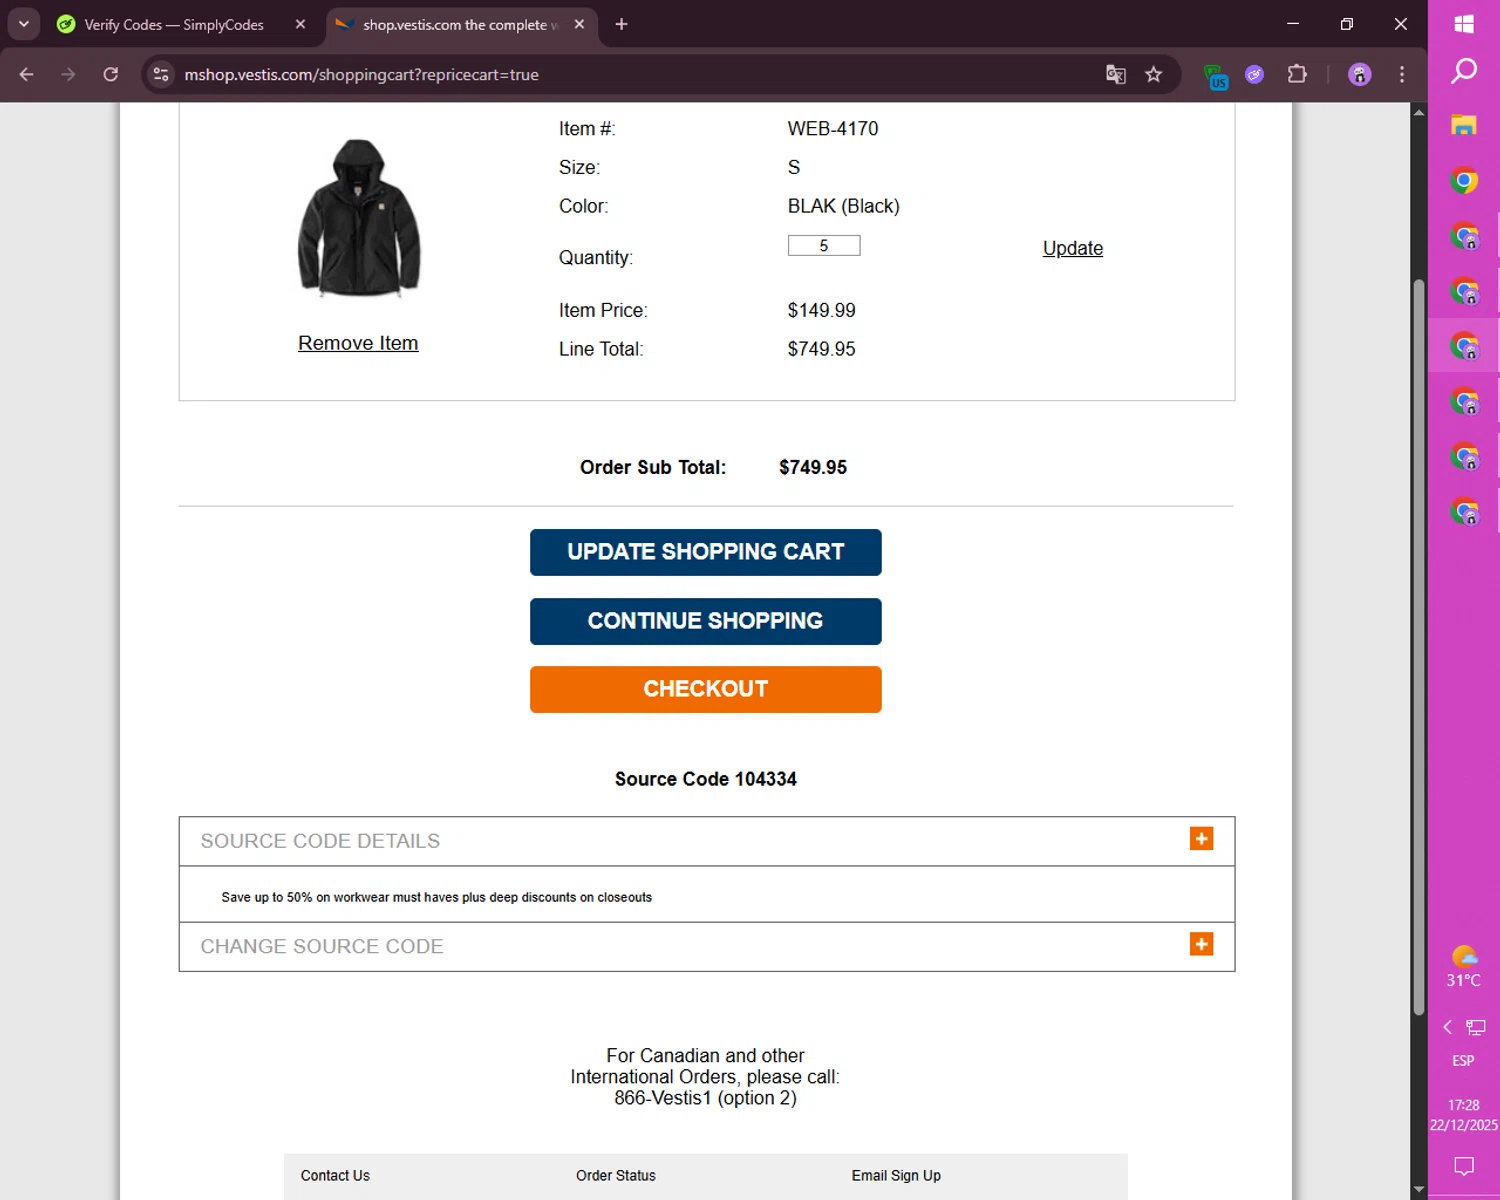Click the page vertical scrollbar thumb

tap(1418, 648)
